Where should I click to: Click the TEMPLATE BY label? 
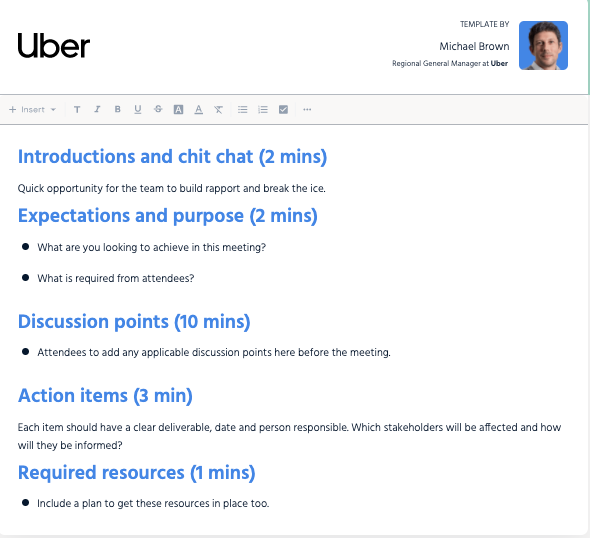click(x=485, y=24)
